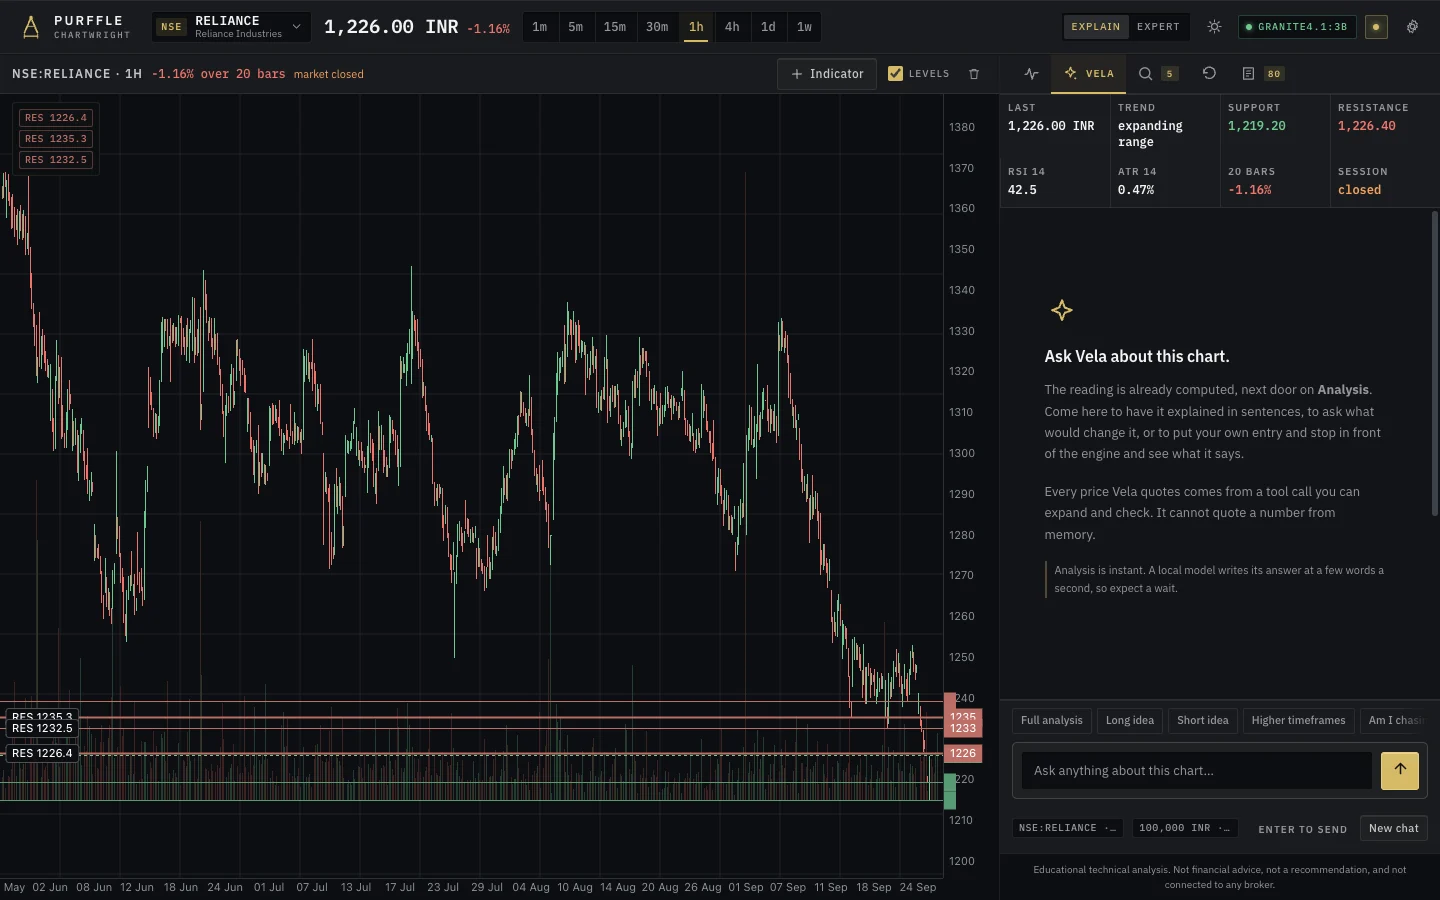Click the RES 1232.5 legend chip
1440x900 pixels.
pos(56,160)
